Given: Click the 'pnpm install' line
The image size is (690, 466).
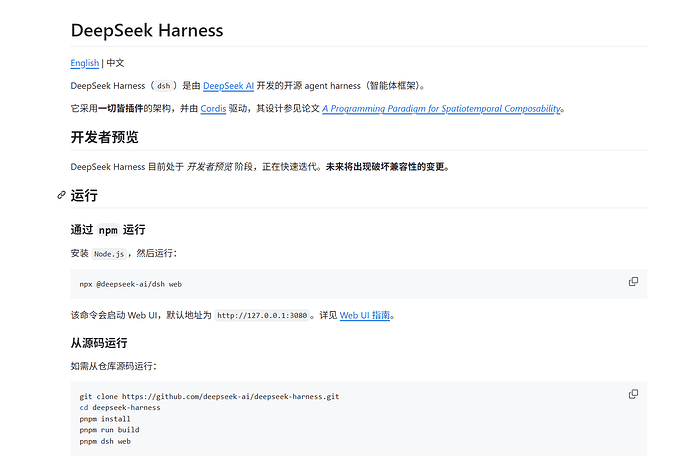Looking at the screenshot, I should click(105, 419).
